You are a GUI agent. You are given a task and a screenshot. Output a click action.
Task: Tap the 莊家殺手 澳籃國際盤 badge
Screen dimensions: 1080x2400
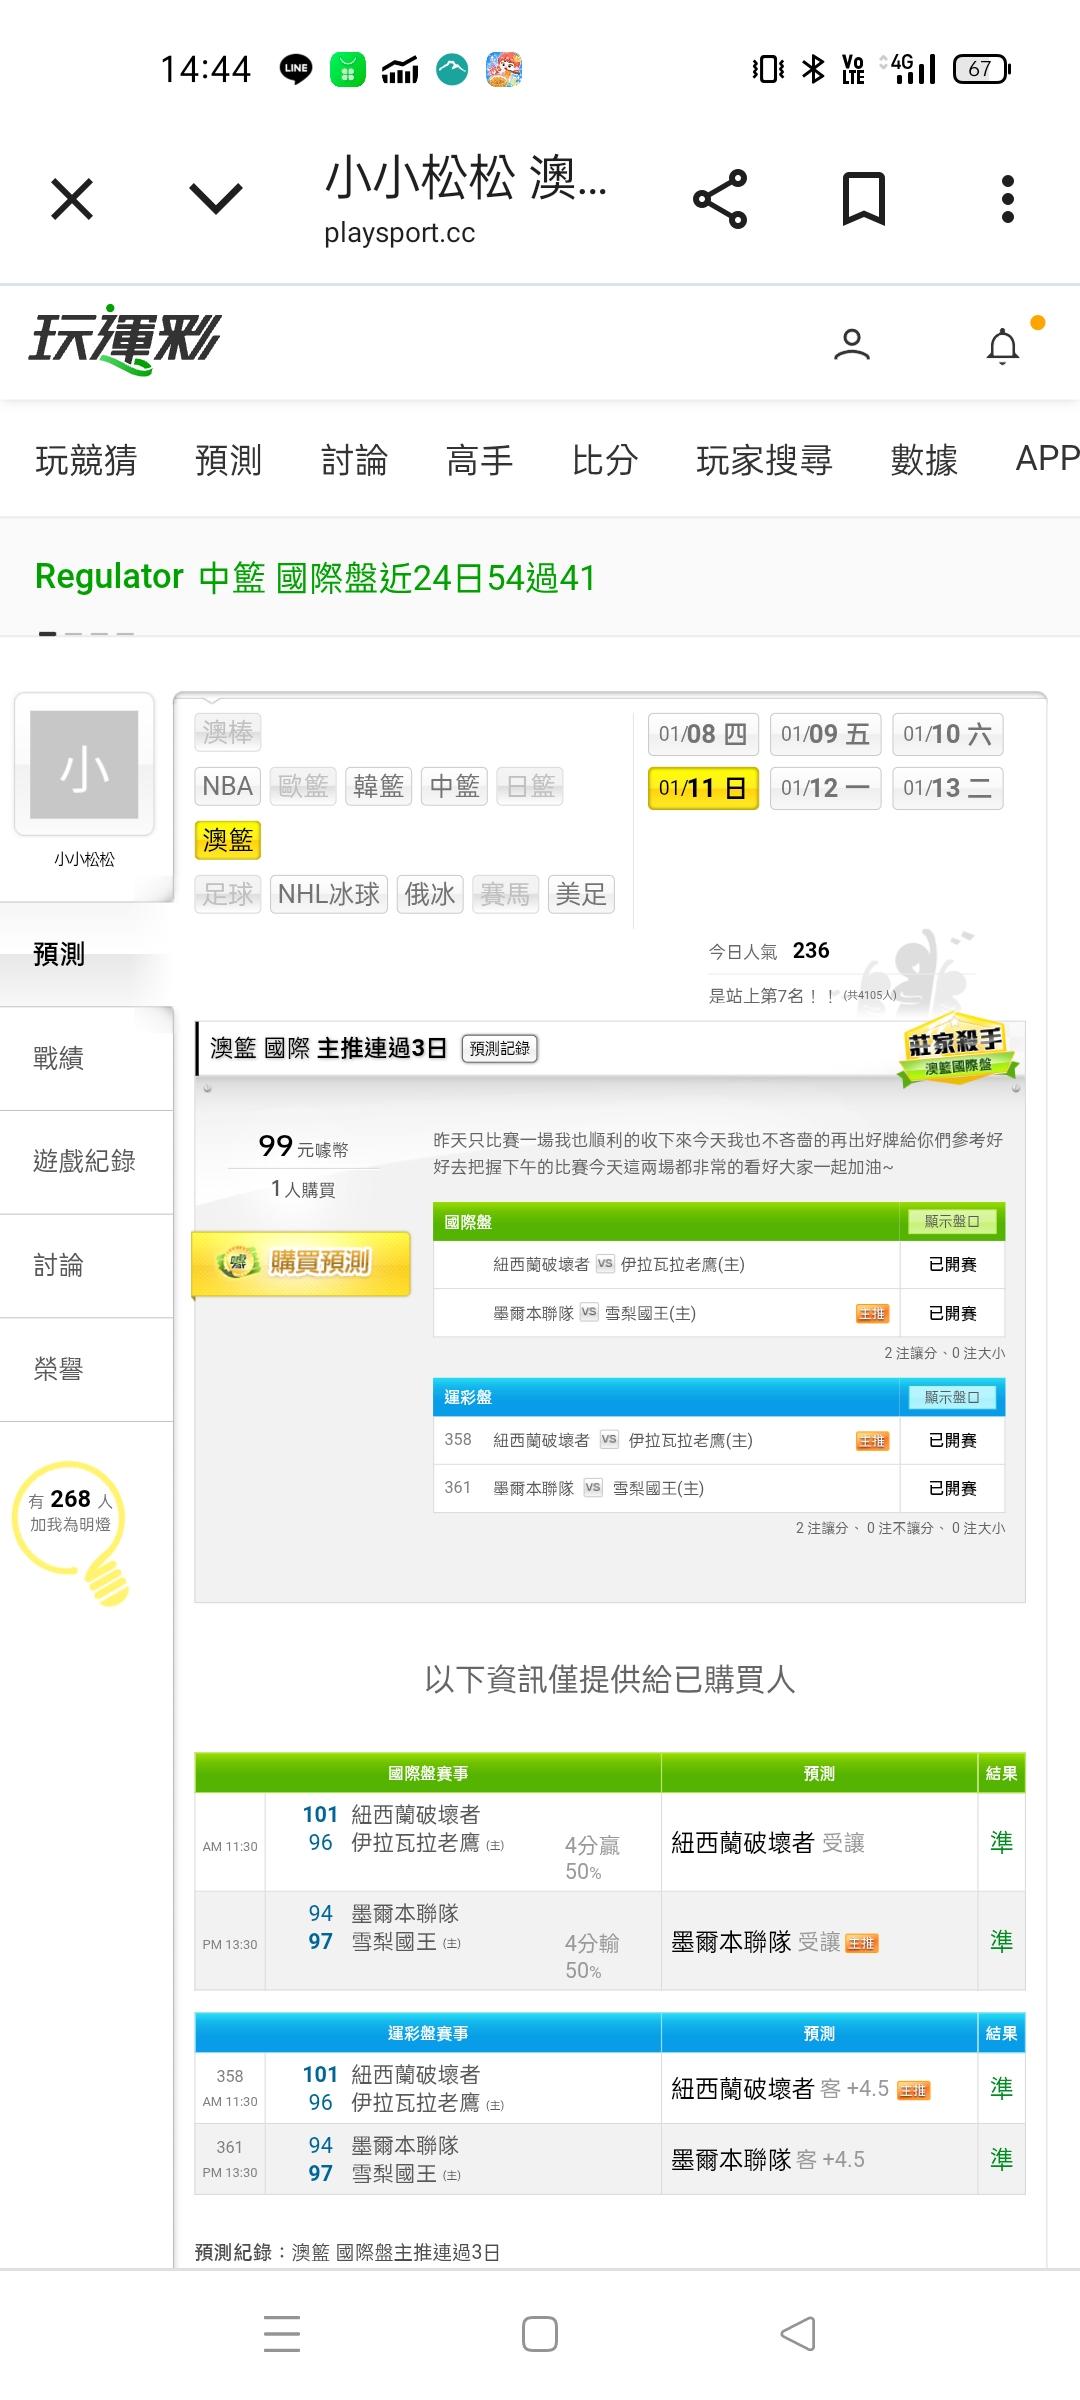click(957, 1051)
